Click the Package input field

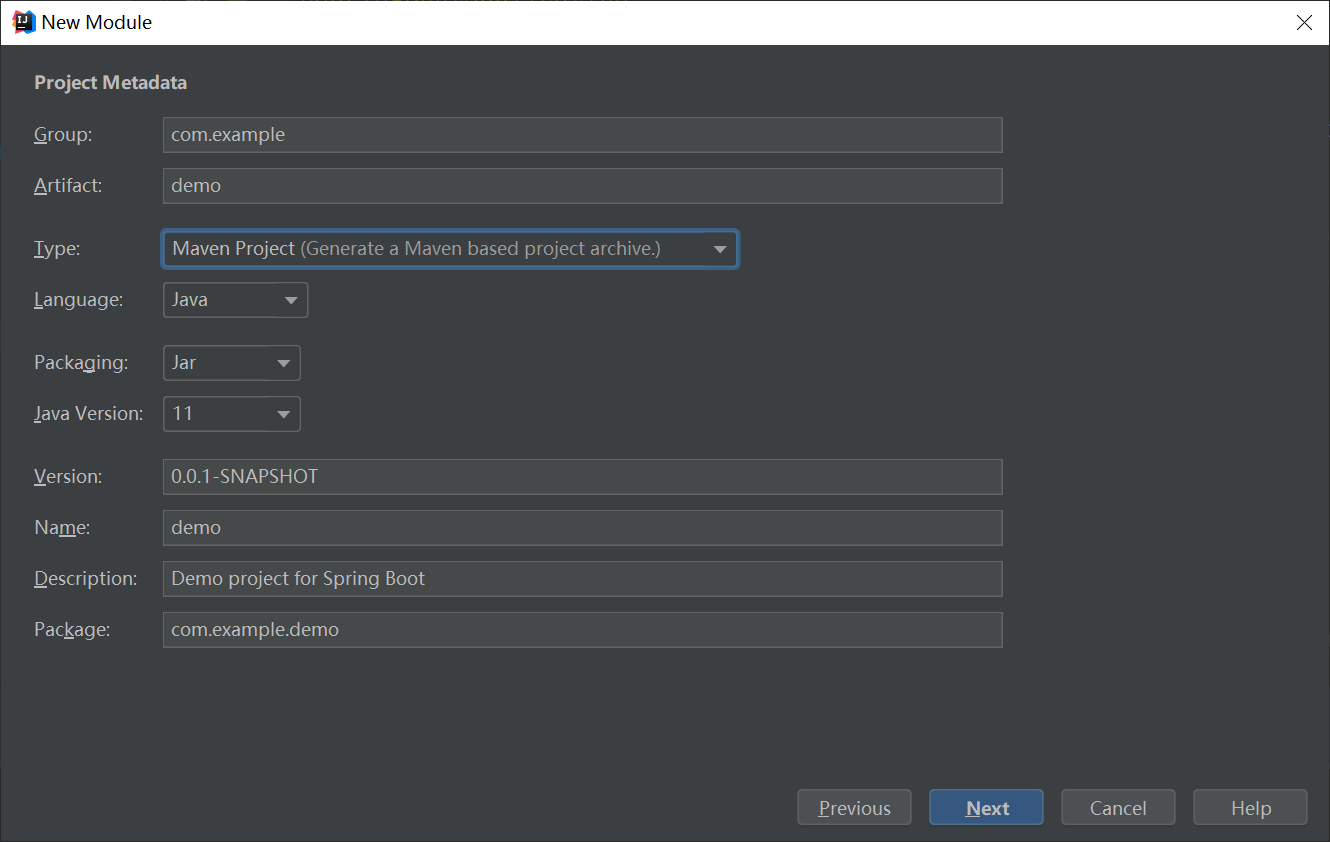pos(582,630)
